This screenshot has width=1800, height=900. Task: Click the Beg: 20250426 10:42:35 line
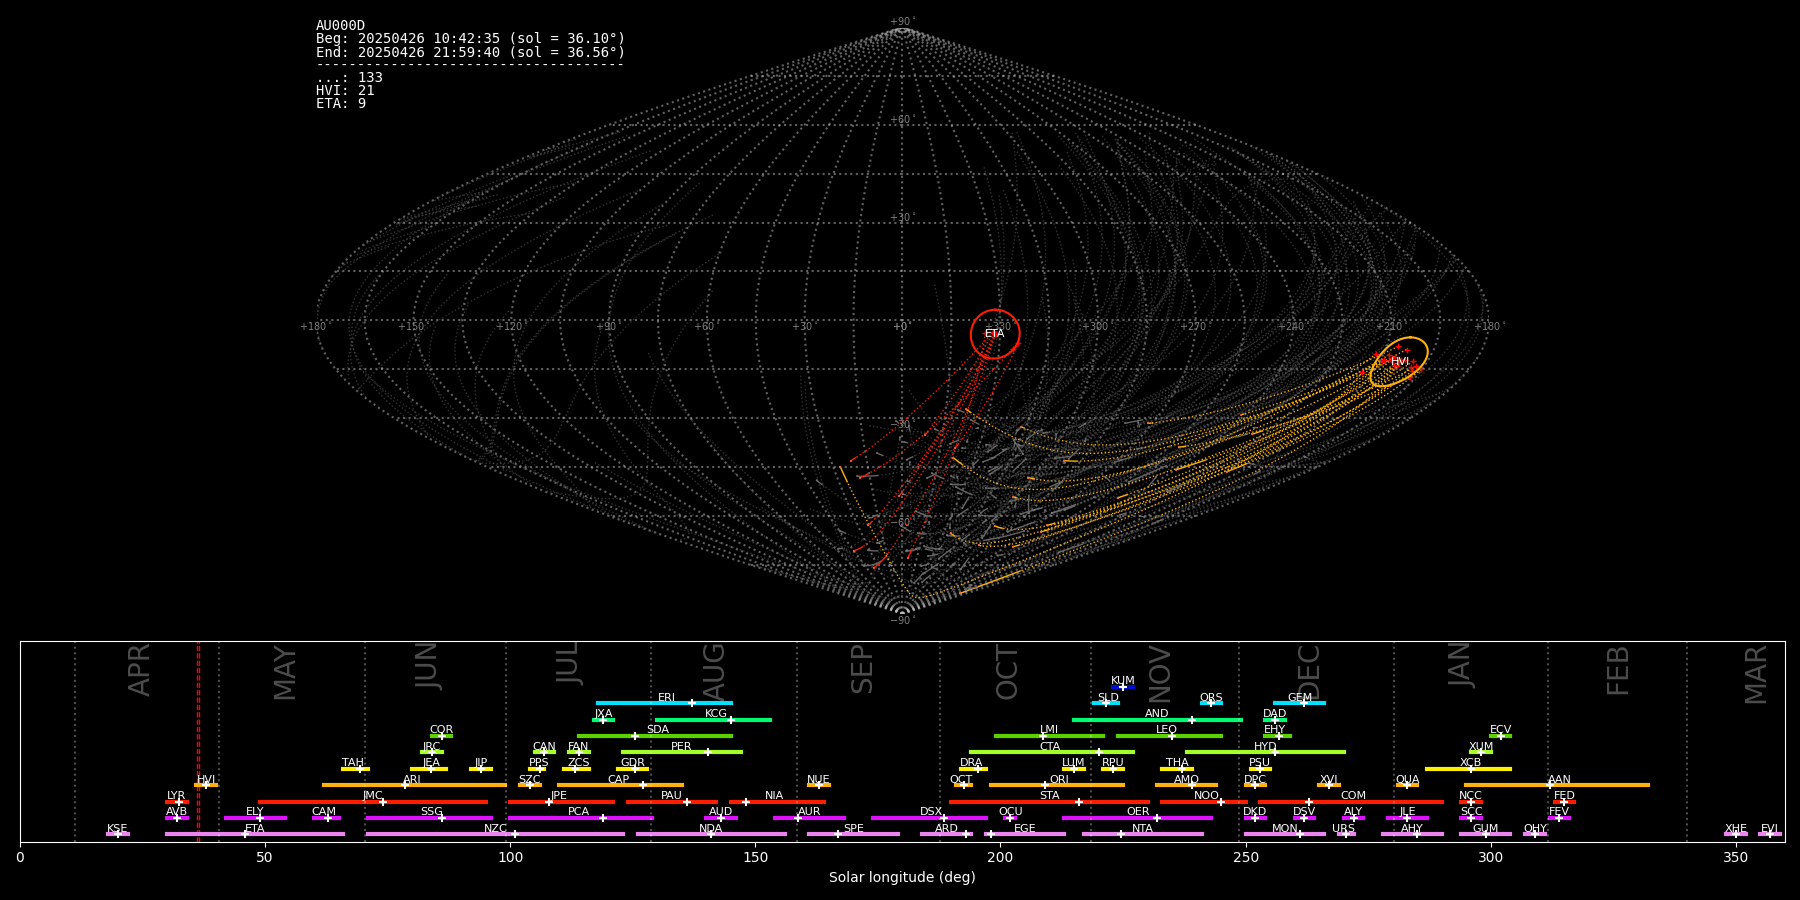pos(470,39)
